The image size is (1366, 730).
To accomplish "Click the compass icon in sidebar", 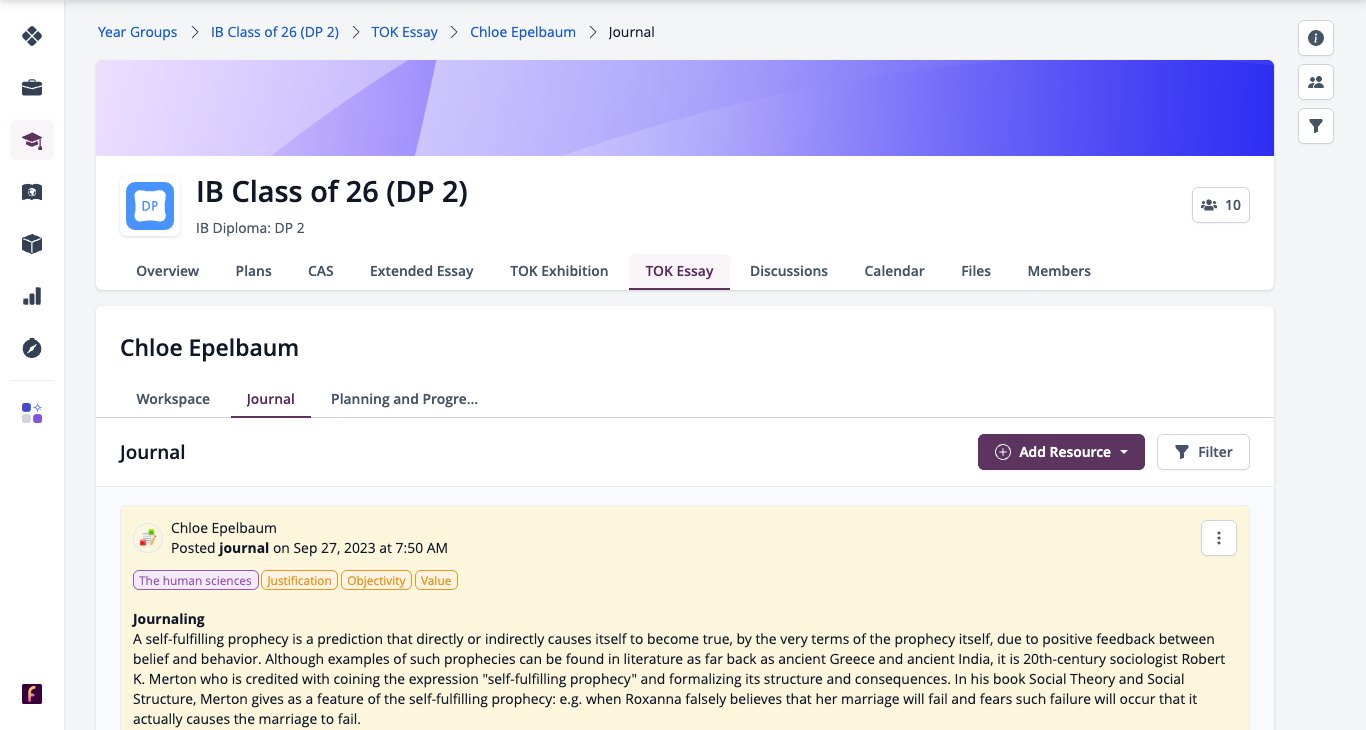I will [32, 348].
